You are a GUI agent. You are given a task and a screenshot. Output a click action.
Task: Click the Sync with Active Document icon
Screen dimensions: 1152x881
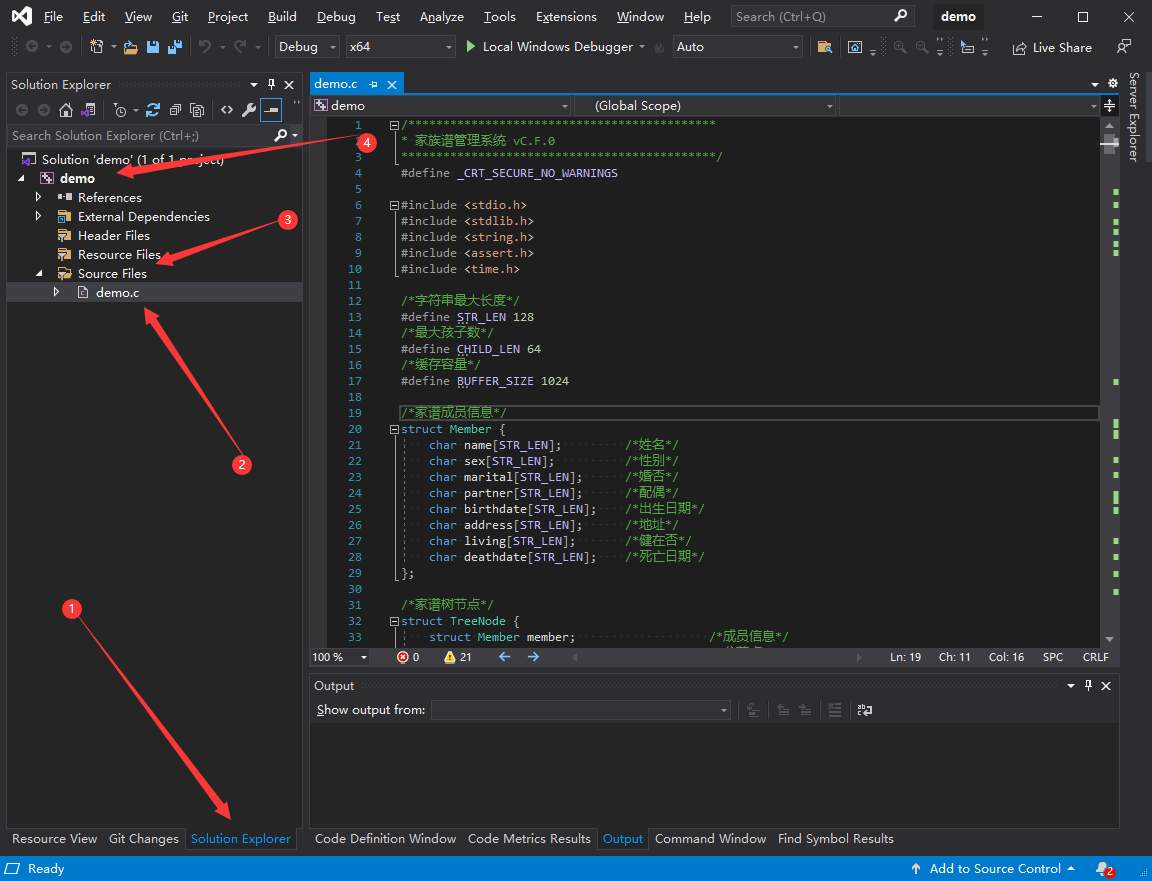tap(152, 110)
